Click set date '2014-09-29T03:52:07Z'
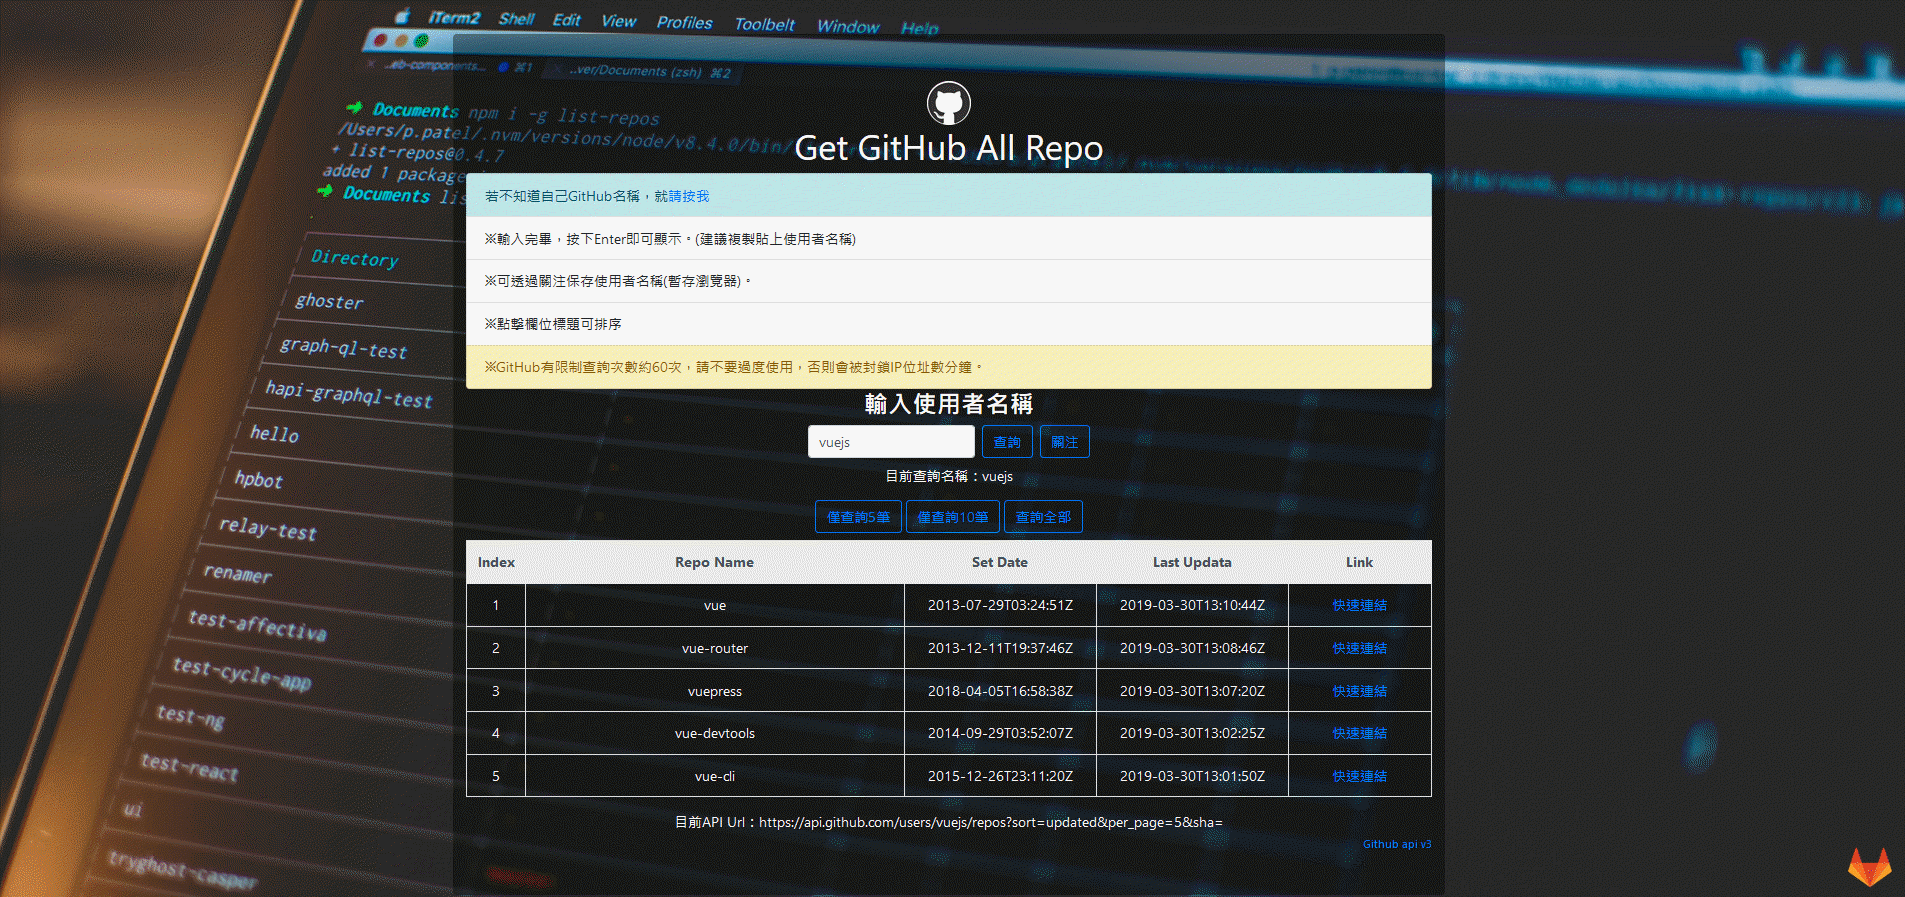The height and width of the screenshot is (897, 1905). (1000, 733)
